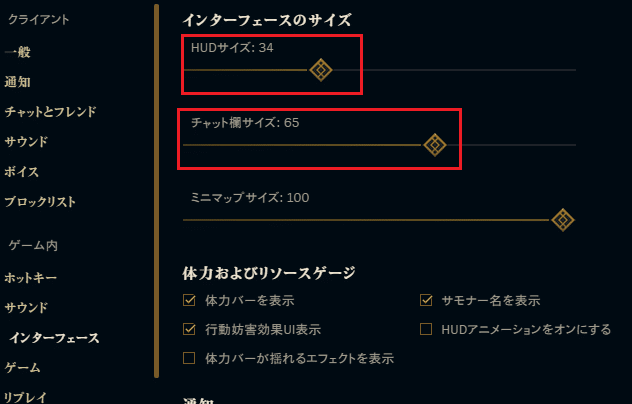Open the ブロックリスト section
The width and height of the screenshot is (632, 404).
tap(40, 202)
